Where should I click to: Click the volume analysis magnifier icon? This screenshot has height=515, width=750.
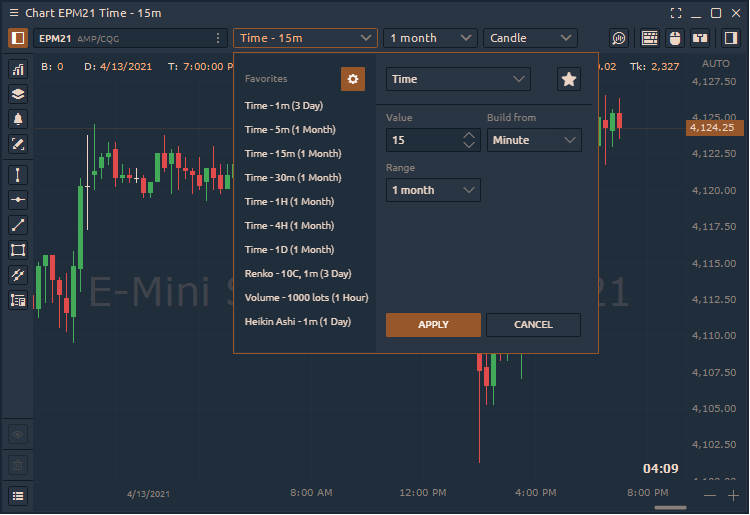coord(619,38)
